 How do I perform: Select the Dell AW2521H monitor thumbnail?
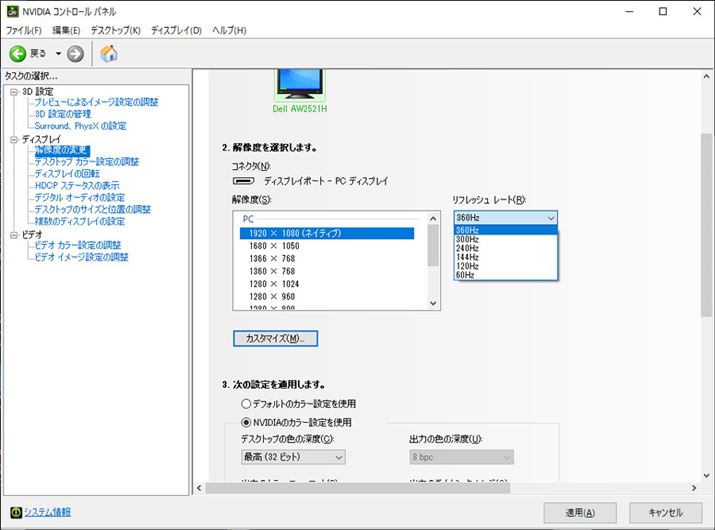pyautogui.click(x=300, y=85)
